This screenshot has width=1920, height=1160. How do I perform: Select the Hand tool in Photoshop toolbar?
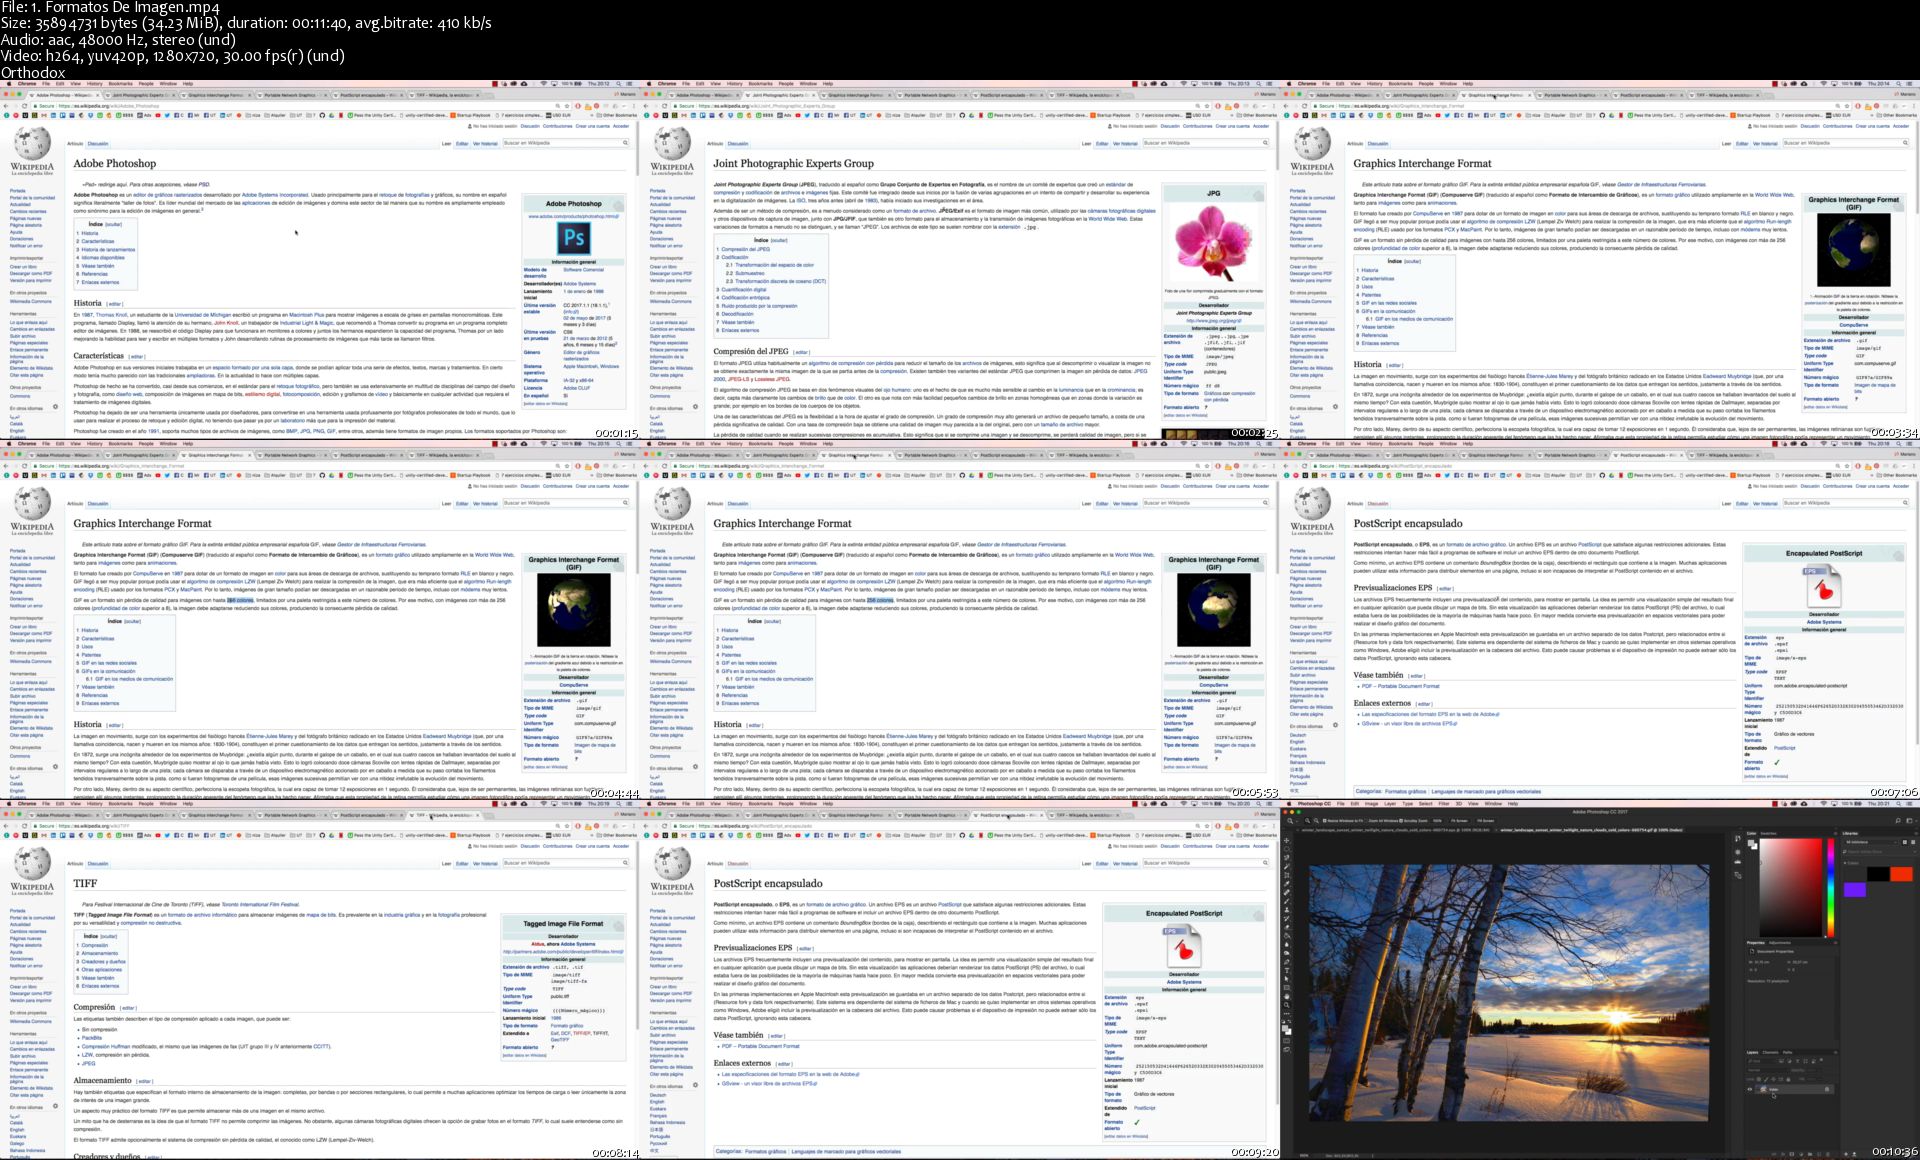(1286, 996)
